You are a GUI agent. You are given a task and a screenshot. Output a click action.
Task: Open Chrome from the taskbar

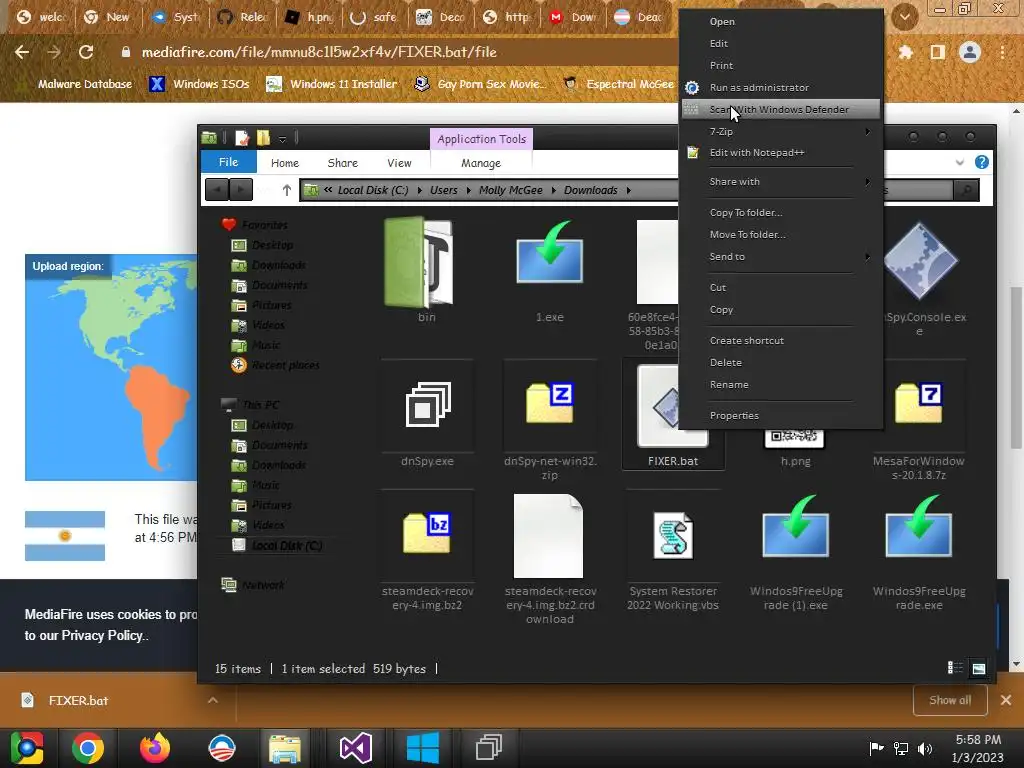88,748
